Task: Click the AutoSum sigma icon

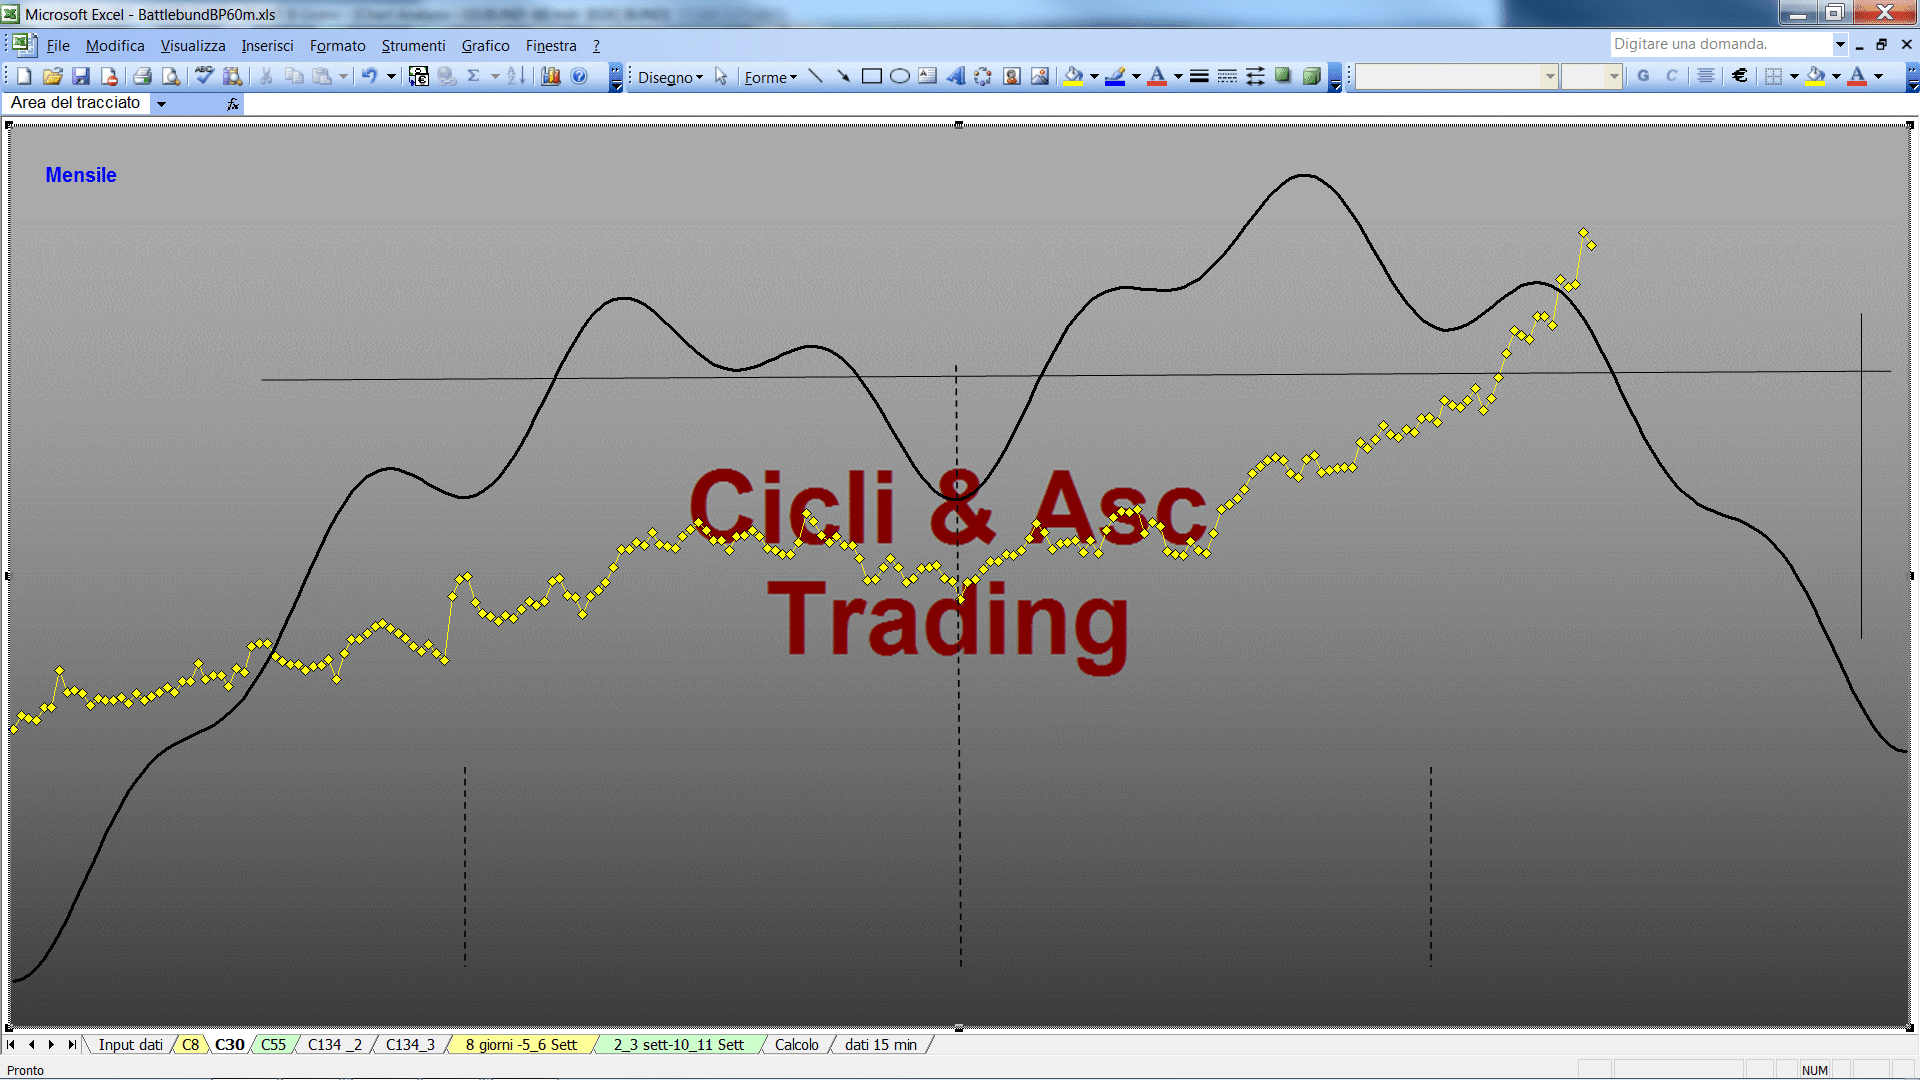Action: [474, 76]
